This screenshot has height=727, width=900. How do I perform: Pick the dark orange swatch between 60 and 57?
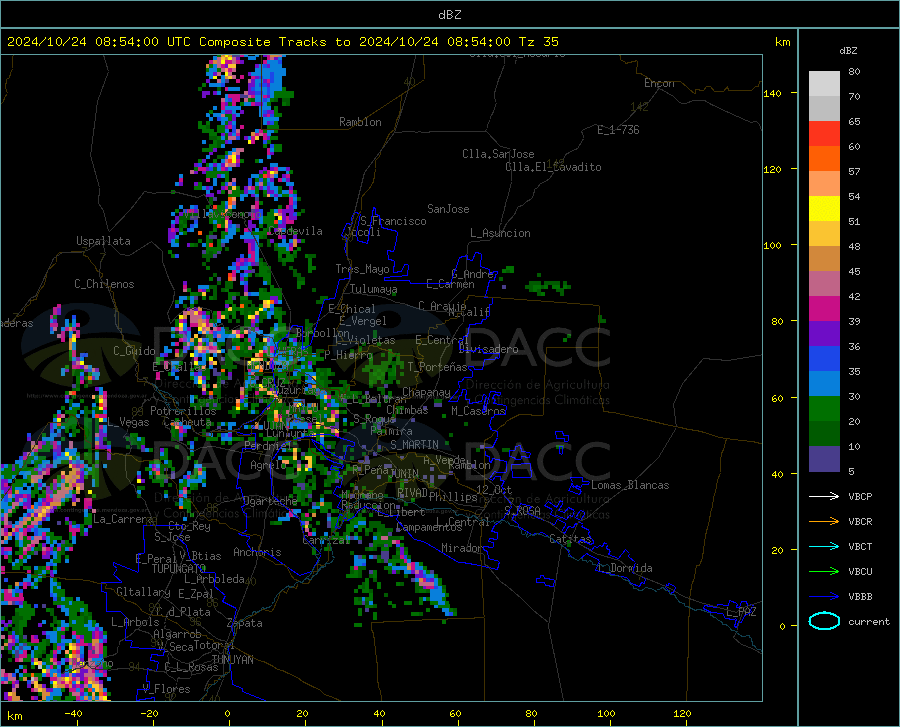pyautogui.click(x=824, y=159)
